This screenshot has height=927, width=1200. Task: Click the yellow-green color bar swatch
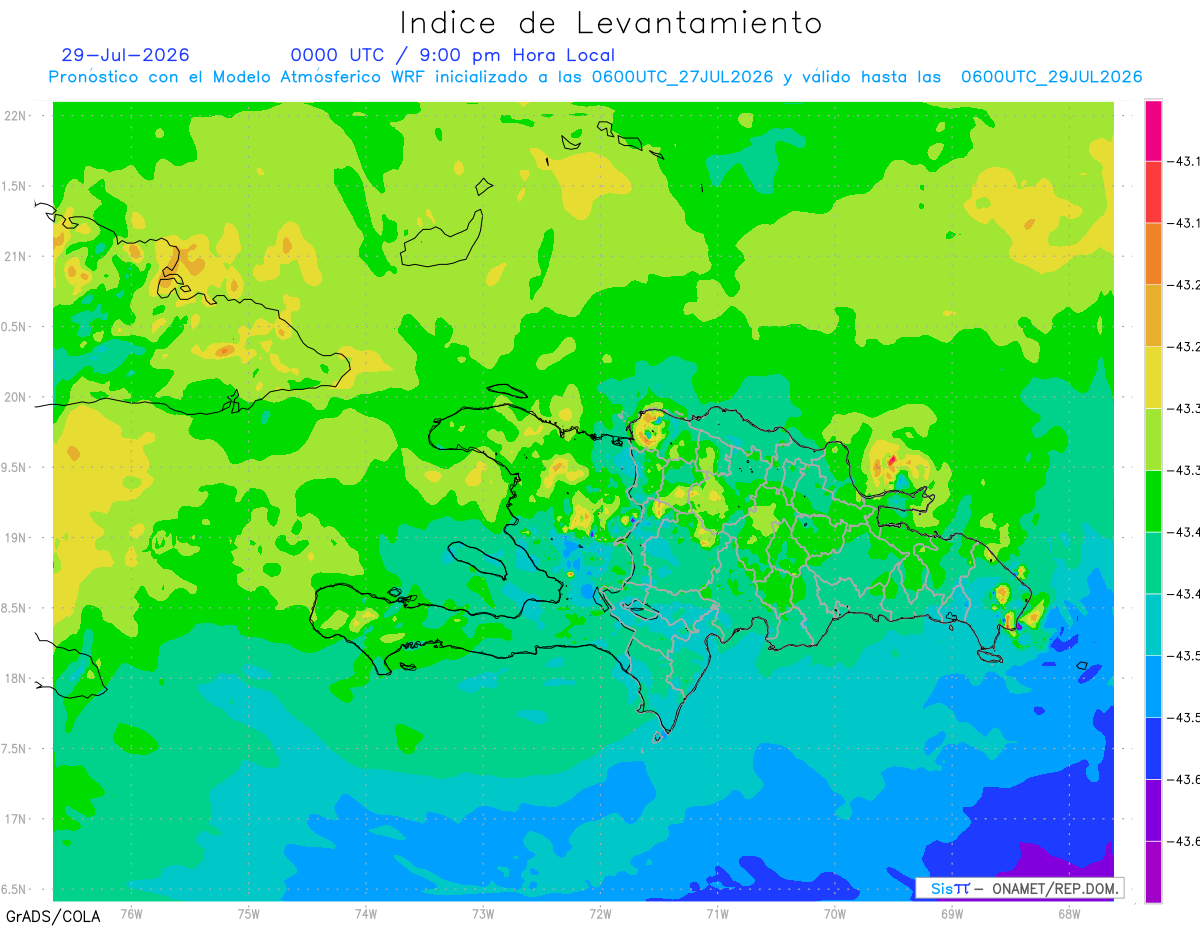[1153, 440]
